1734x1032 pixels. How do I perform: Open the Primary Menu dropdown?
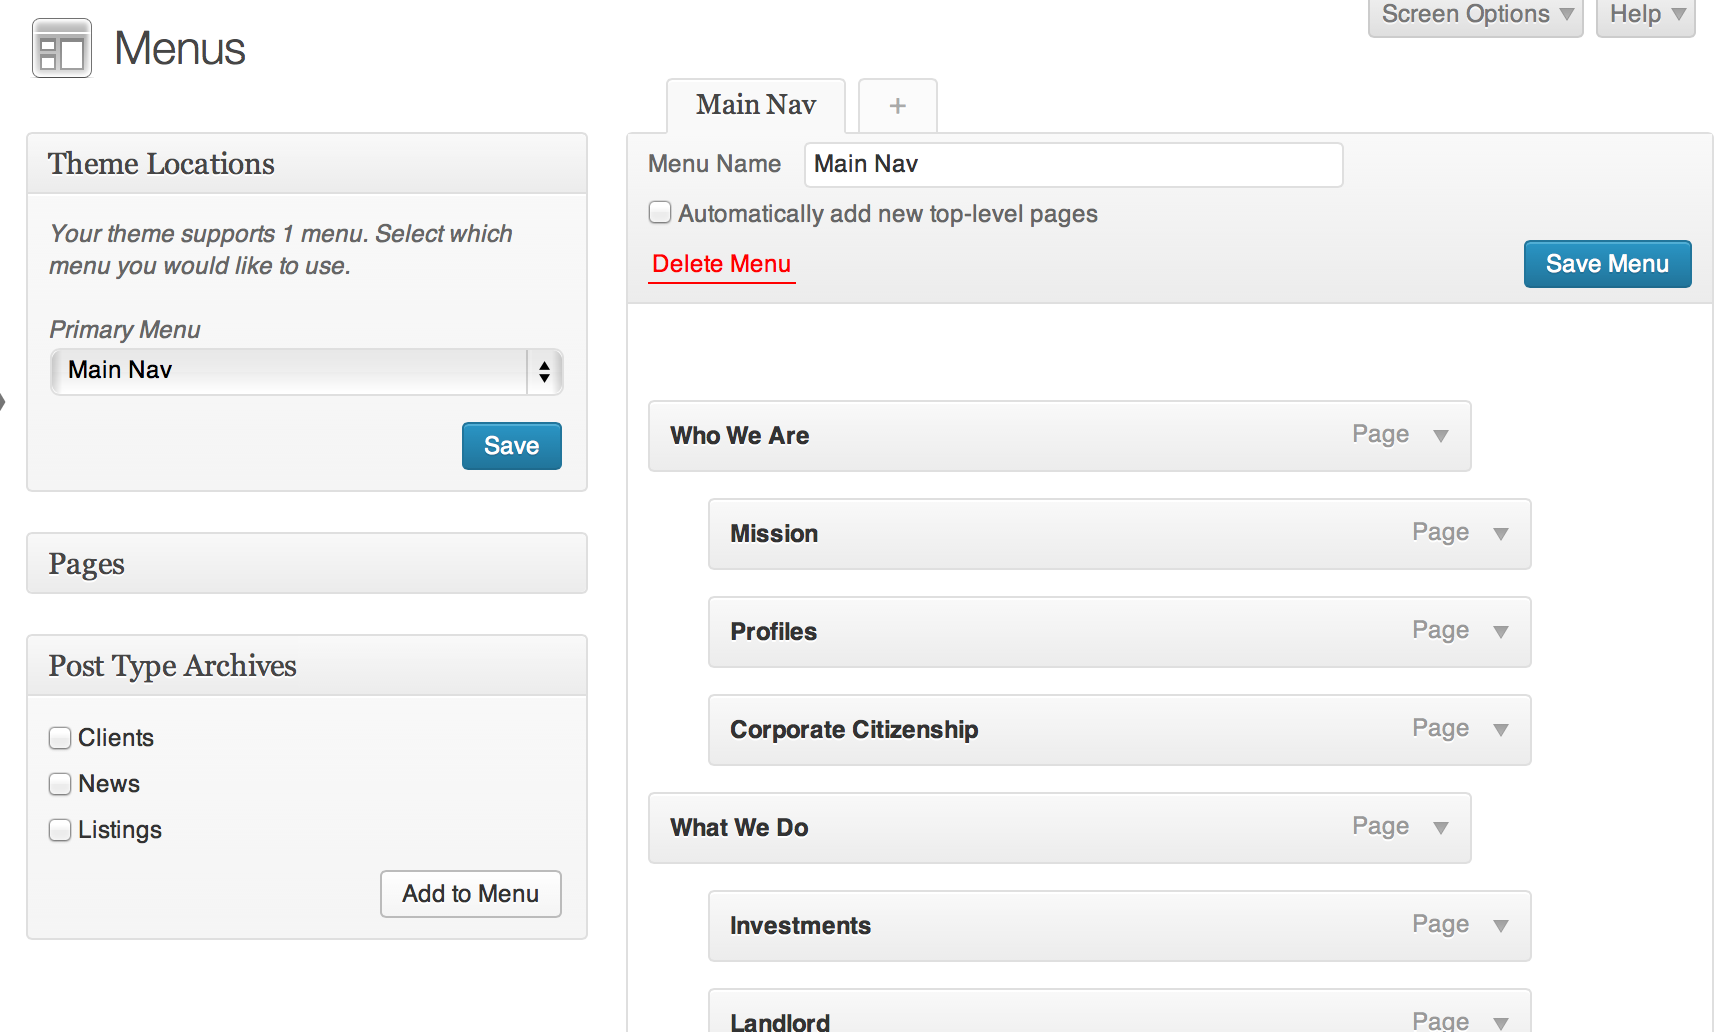(x=306, y=372)
